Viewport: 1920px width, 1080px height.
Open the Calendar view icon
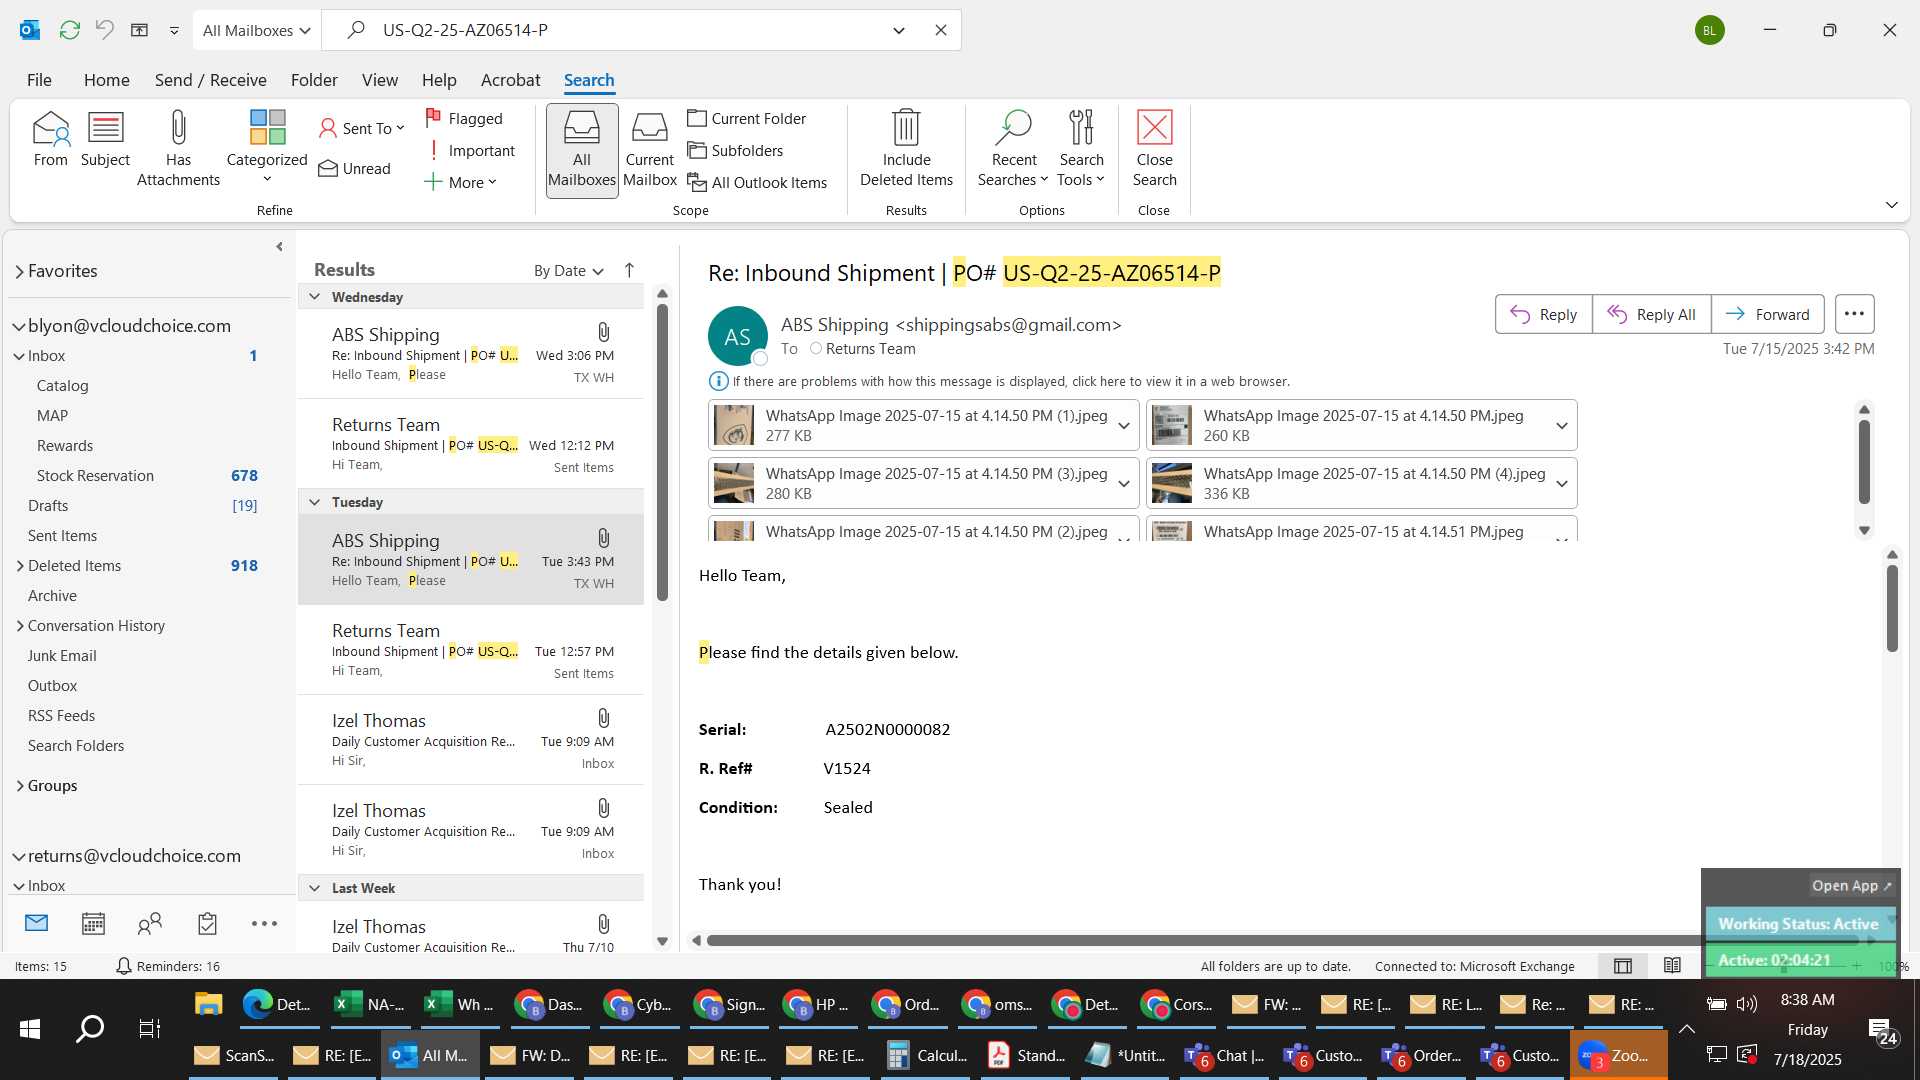click(93, 924)
